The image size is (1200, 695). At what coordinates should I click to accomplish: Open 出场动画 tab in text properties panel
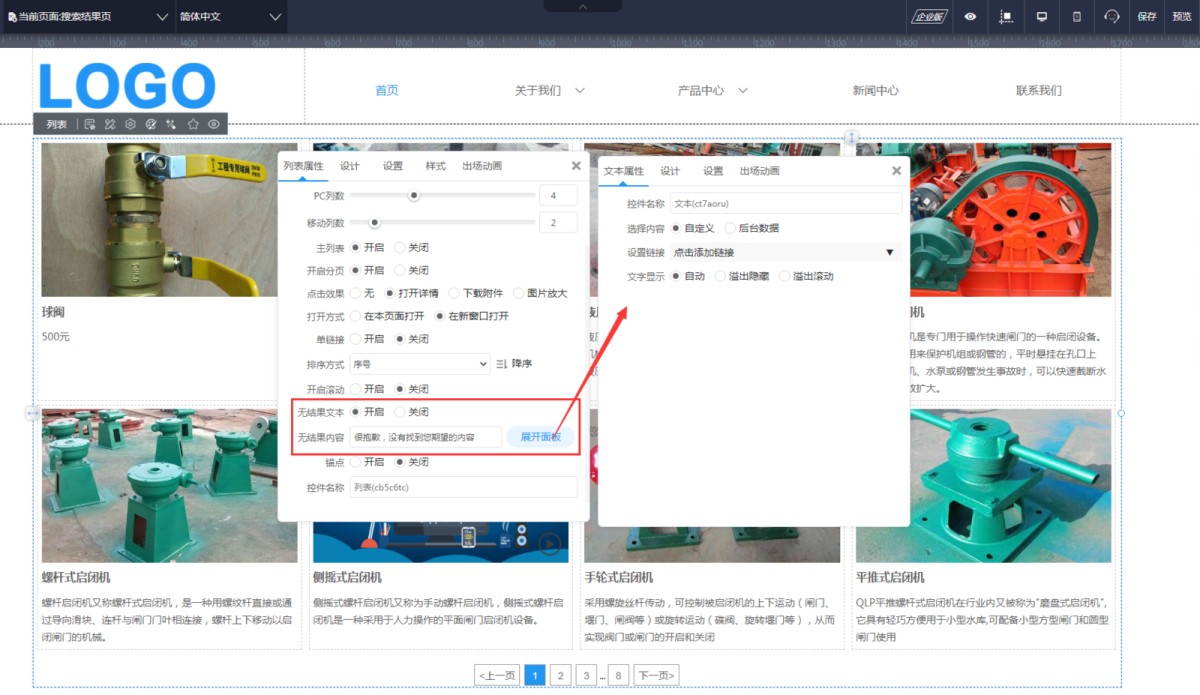pos(759,171)
